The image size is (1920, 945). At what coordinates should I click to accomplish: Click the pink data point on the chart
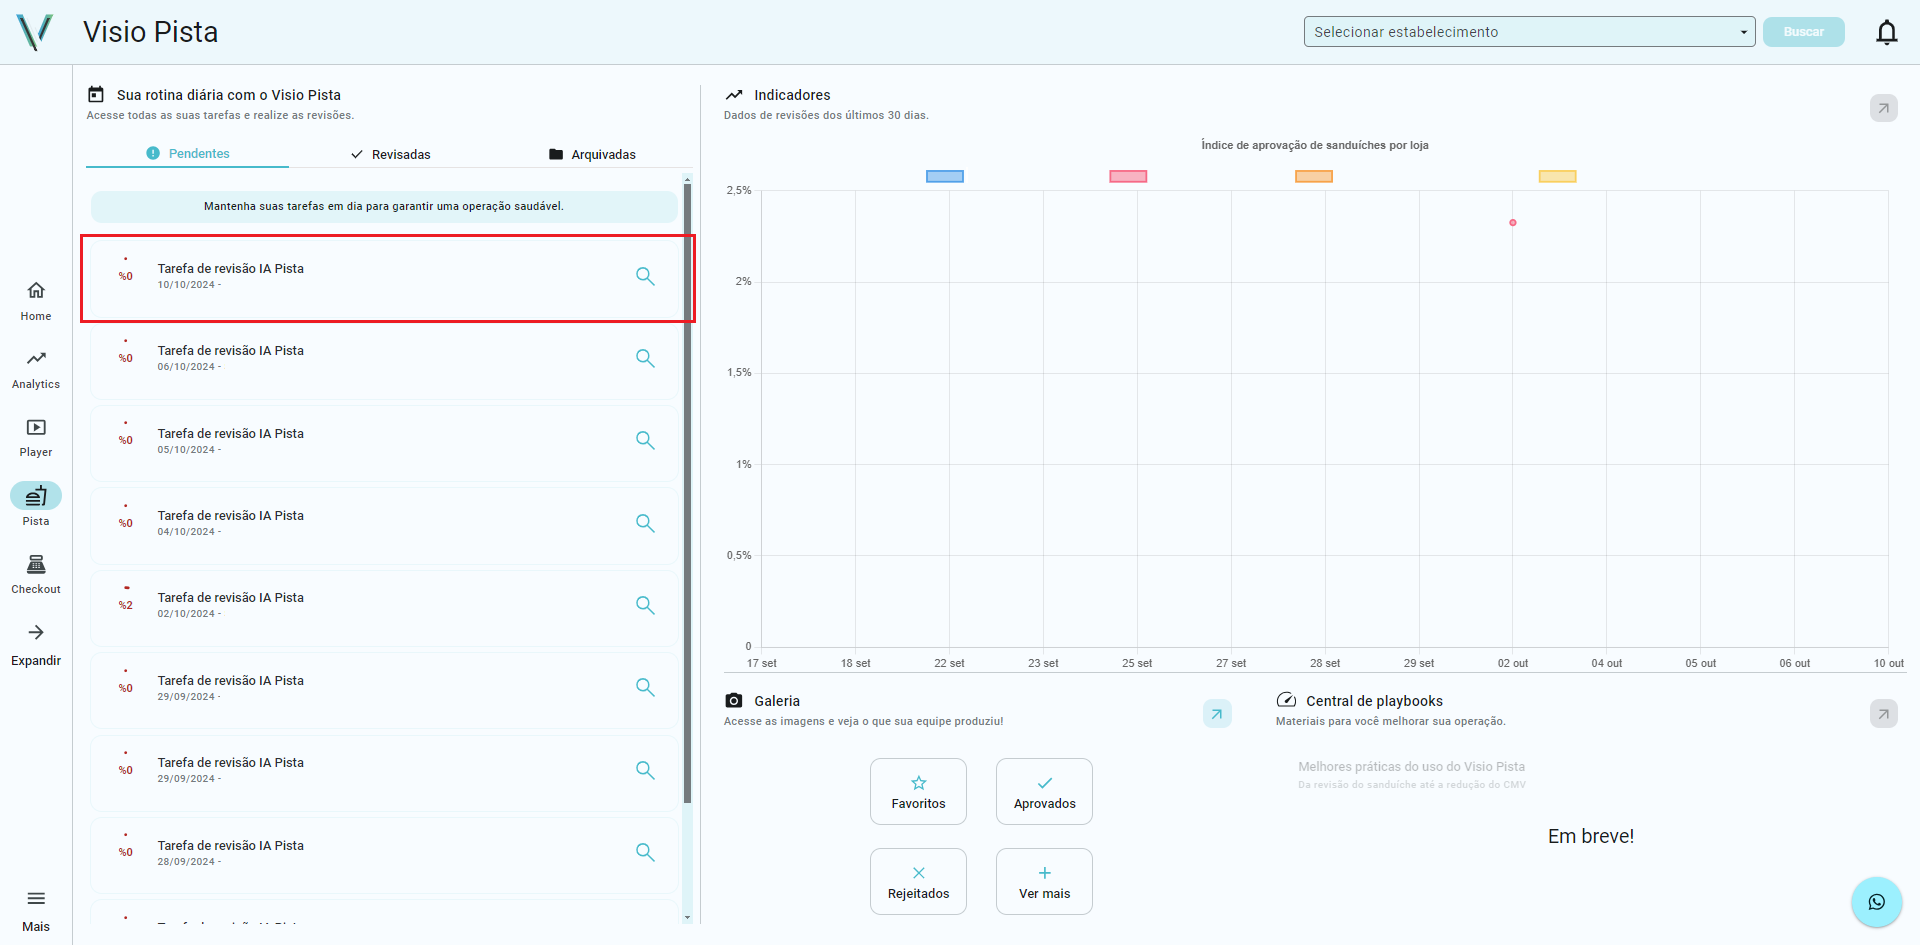click(x=1513, y=223)
